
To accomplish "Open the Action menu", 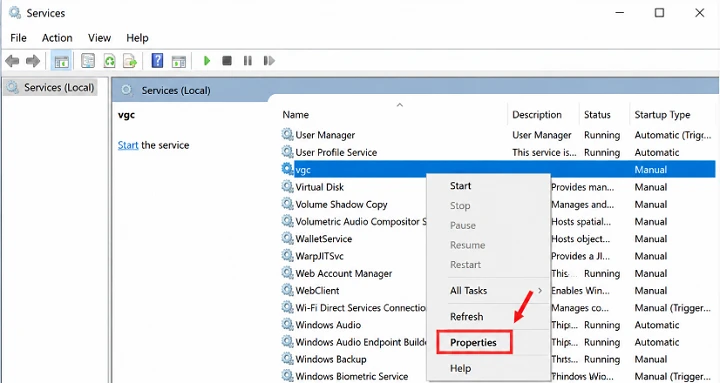I will (57, 38).
